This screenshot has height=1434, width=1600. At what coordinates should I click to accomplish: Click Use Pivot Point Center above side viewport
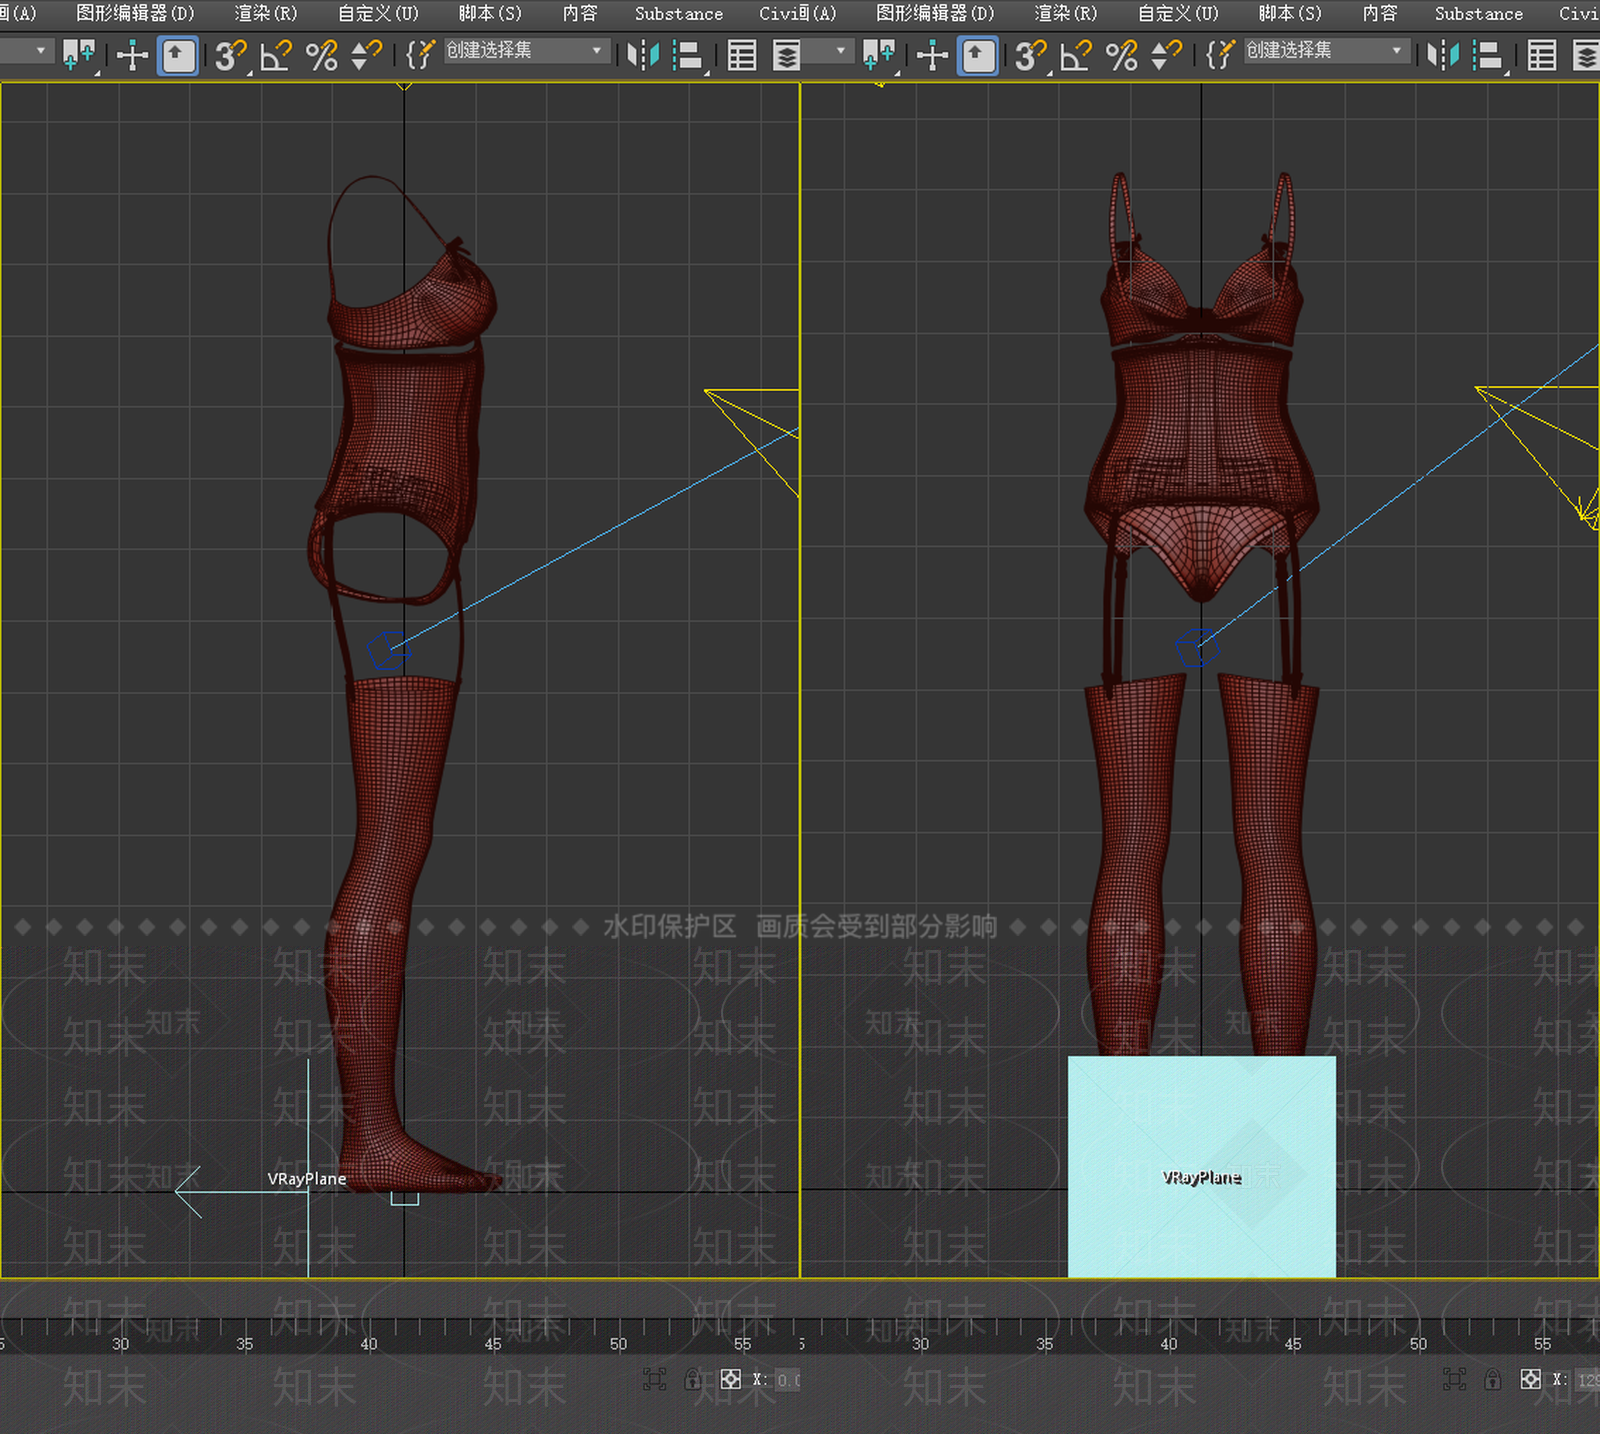point(78,55)
